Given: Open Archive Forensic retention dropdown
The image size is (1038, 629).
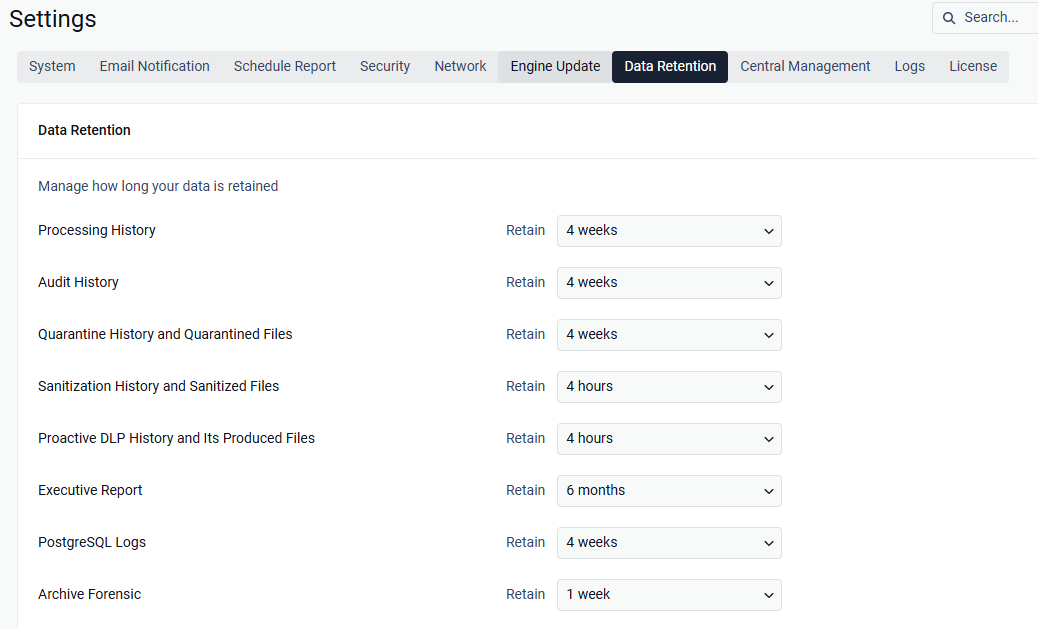Looking at the screenshot, I should click(x=669, y=595).
